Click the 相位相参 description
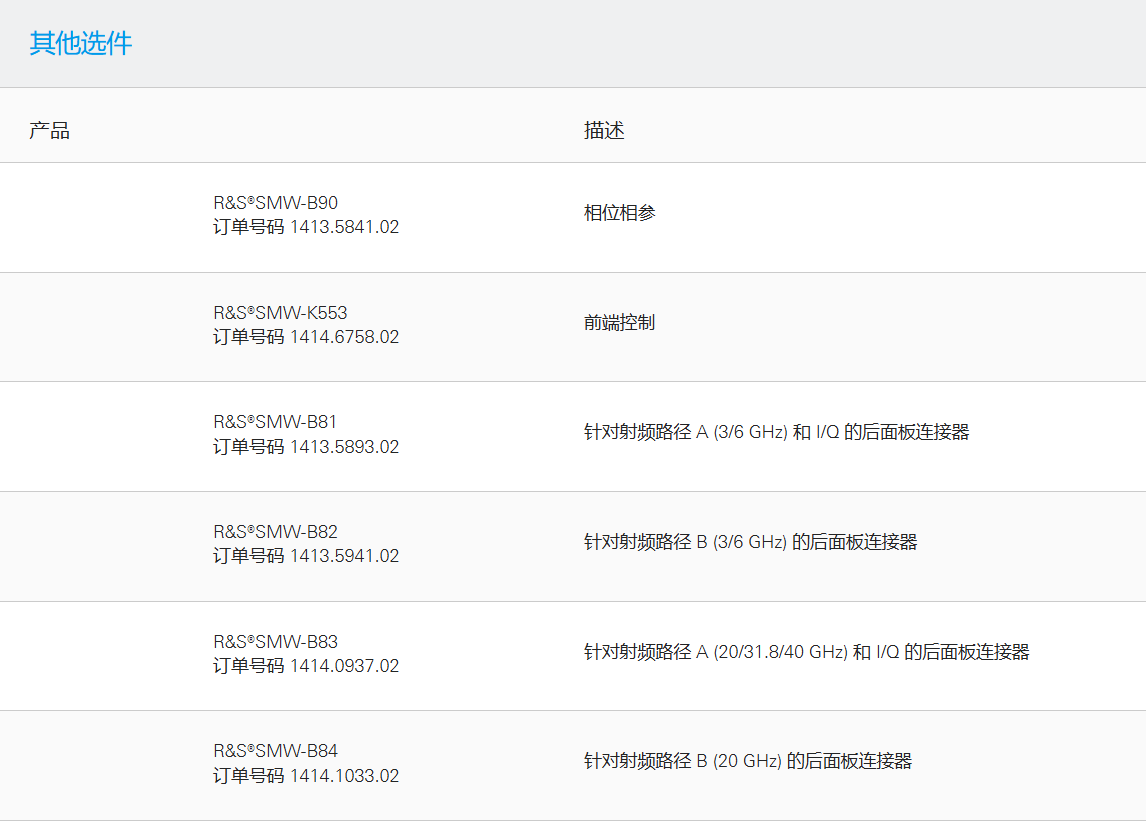The width and height of the screenshot is (1146, 821). (620, 213)
